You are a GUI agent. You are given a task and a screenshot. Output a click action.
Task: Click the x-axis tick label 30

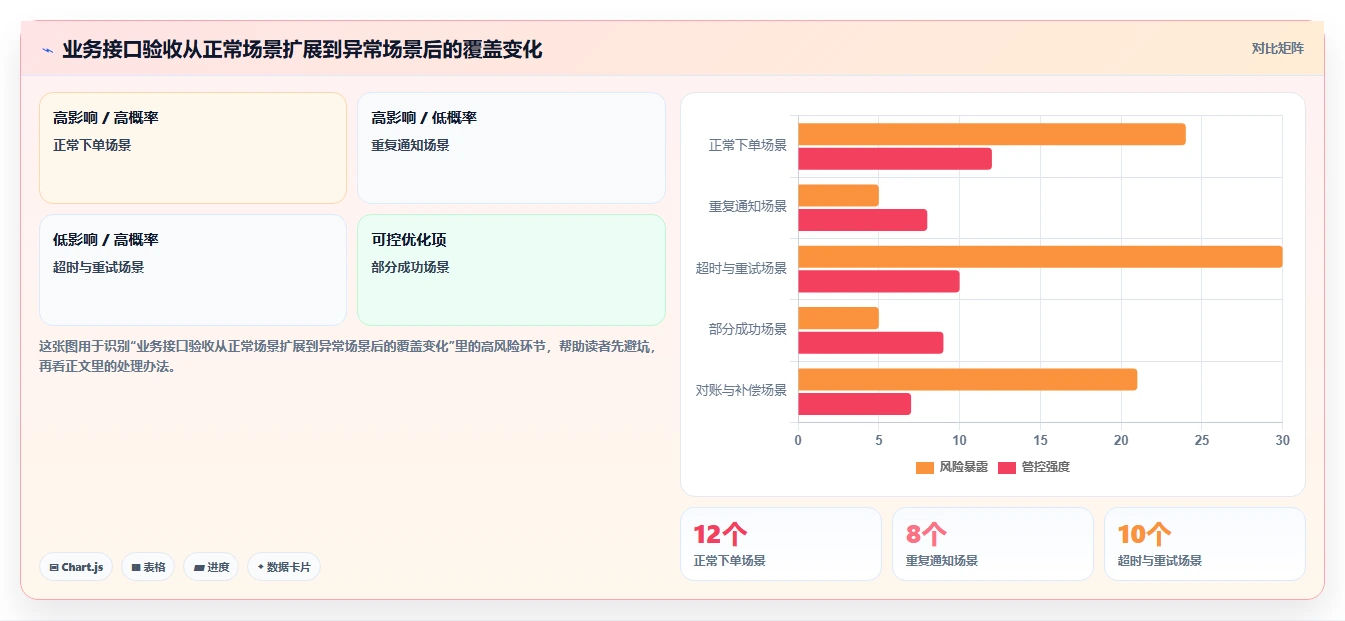[1283, 440]
